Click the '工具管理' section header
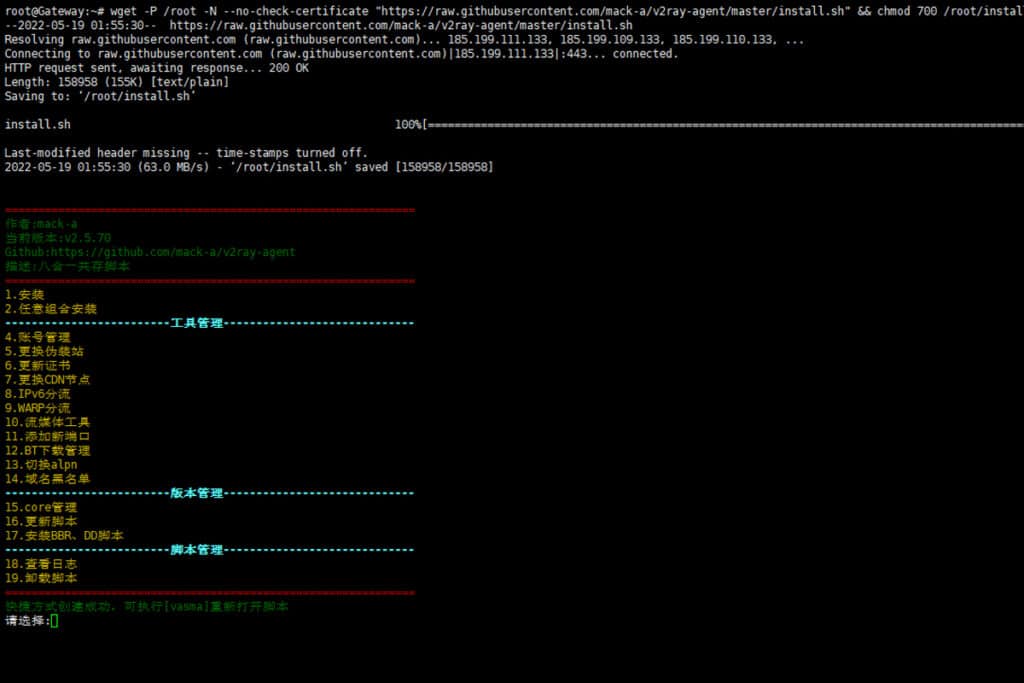 pyautogui.click(x=197, y=323)
